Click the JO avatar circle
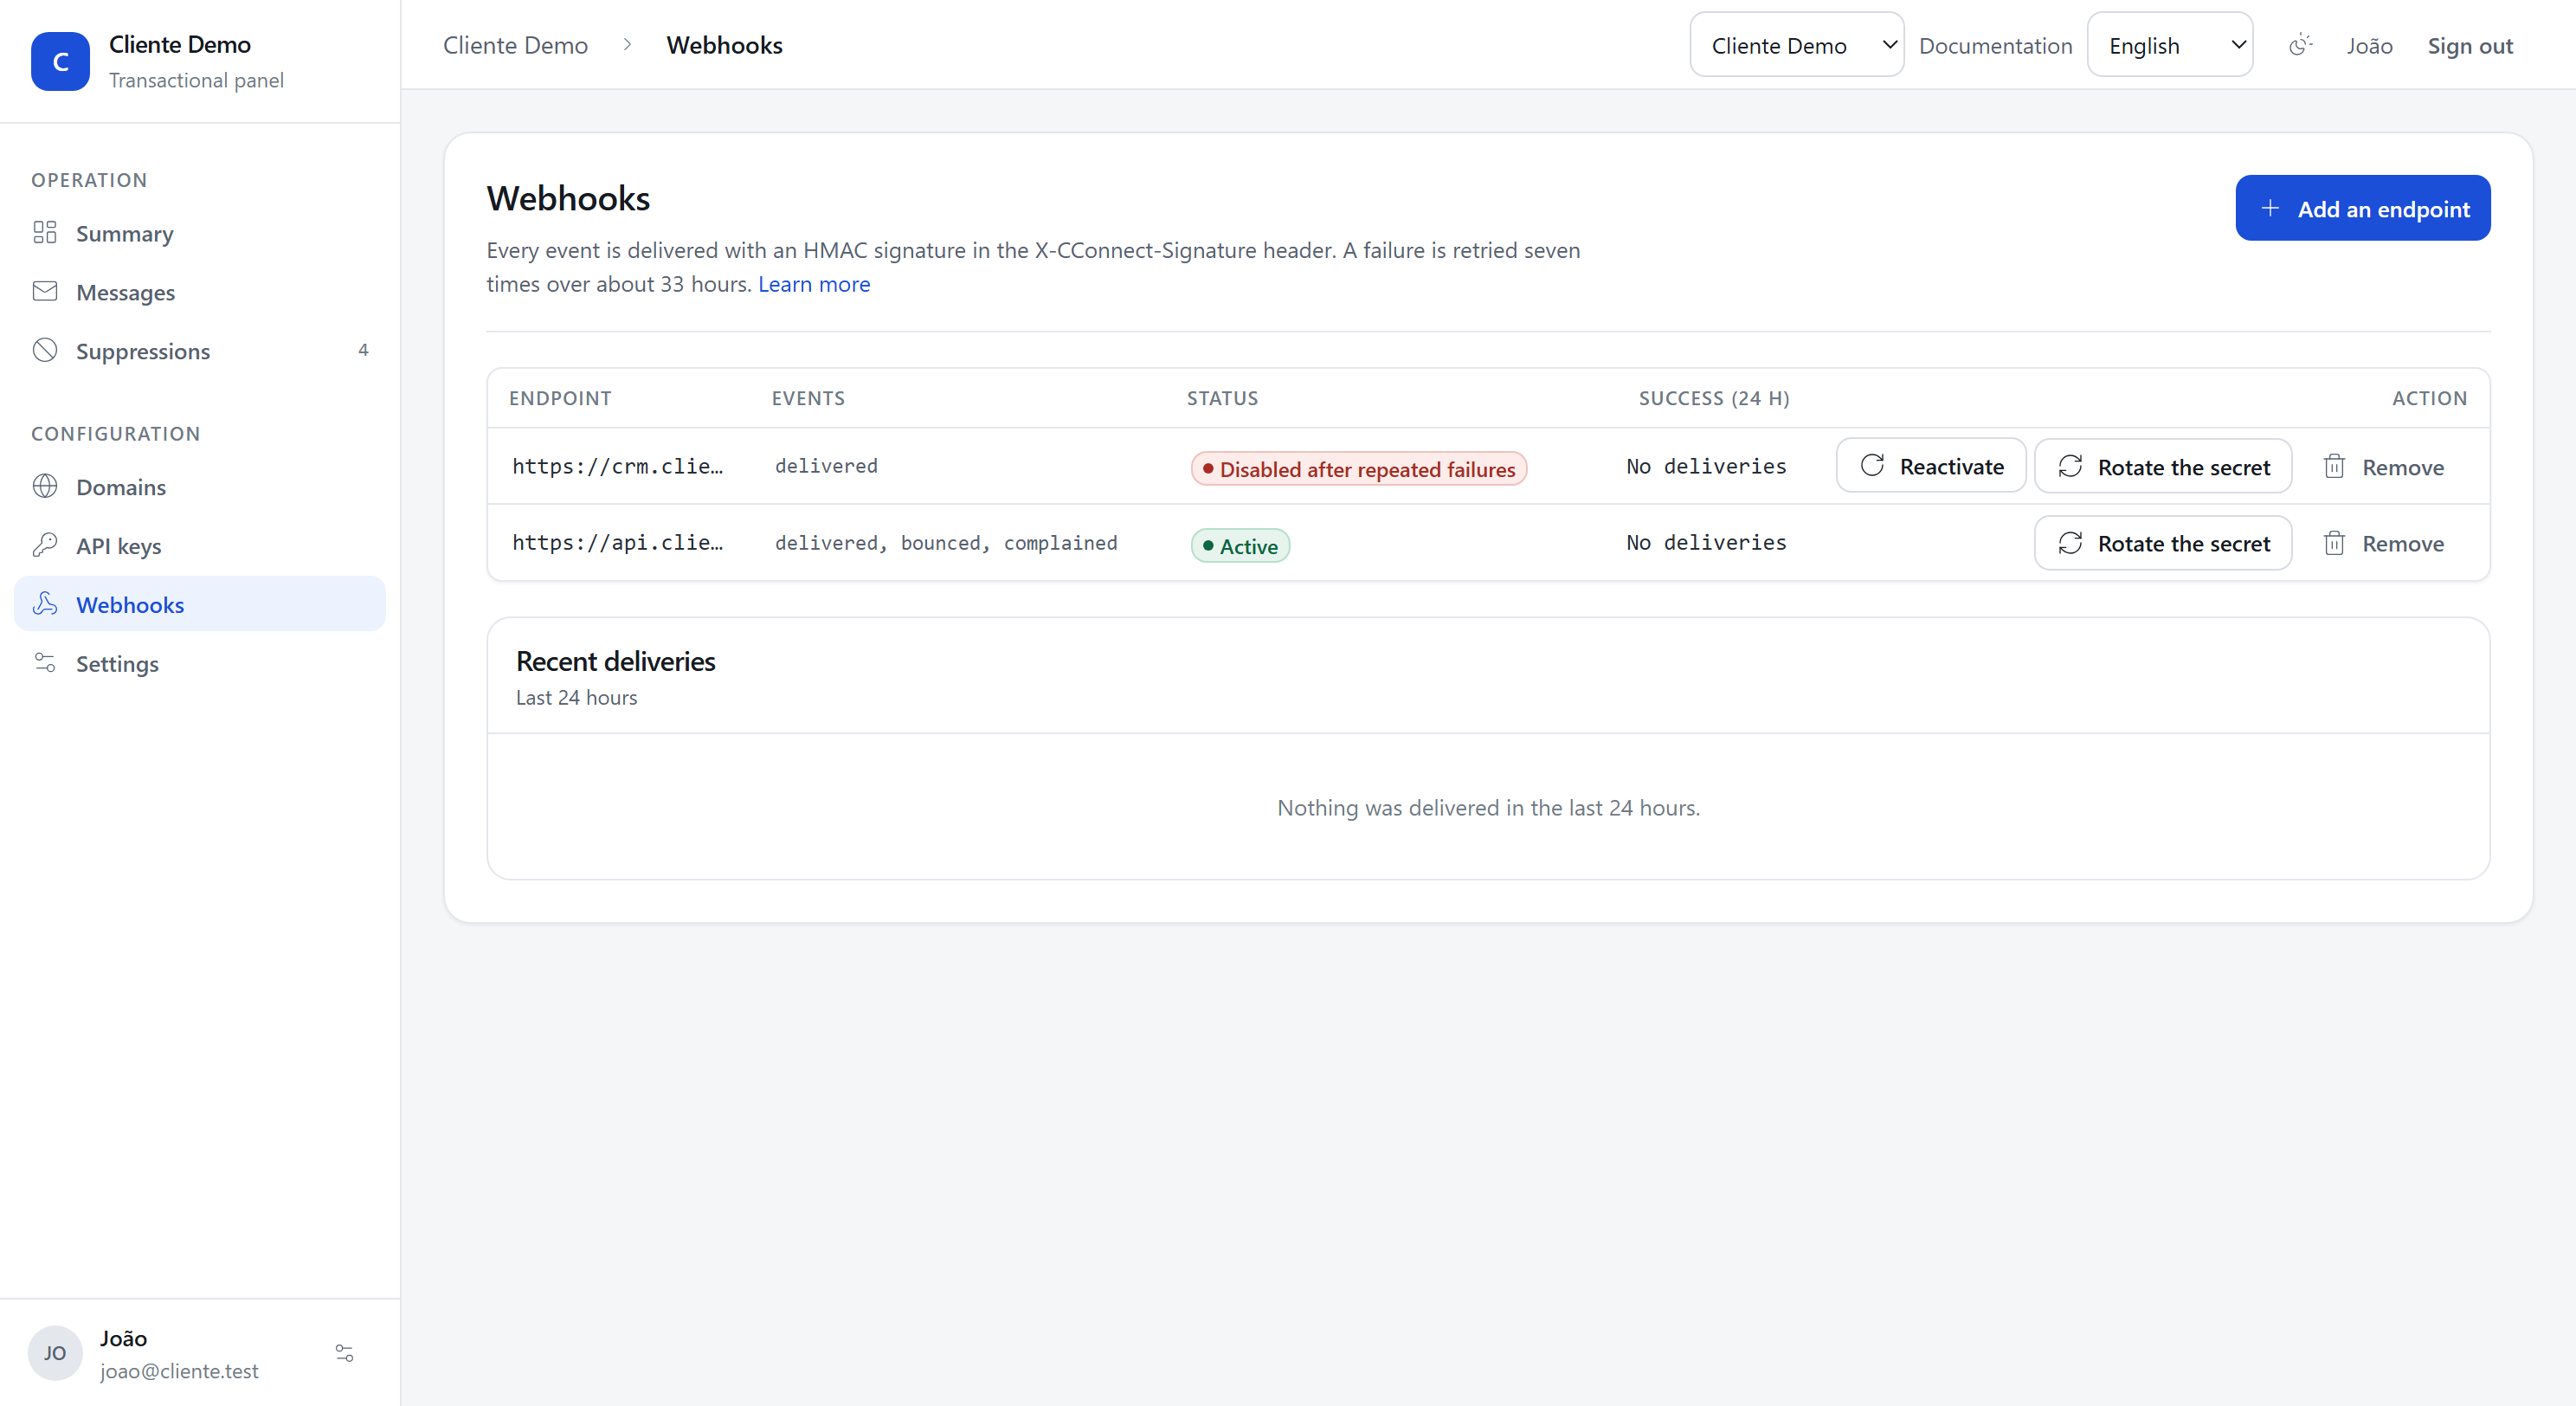The width and height of the screenshot is (2576, 1406). (x=55, y=1353)
